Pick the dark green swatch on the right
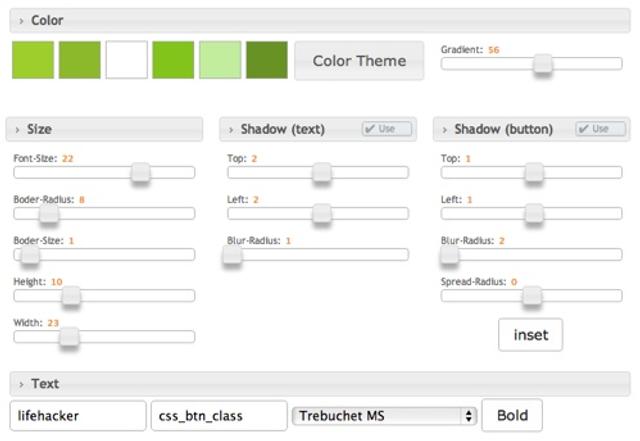The height and width of the screenshot is (441, 640). pyautogui.click(x=267, y=60)
